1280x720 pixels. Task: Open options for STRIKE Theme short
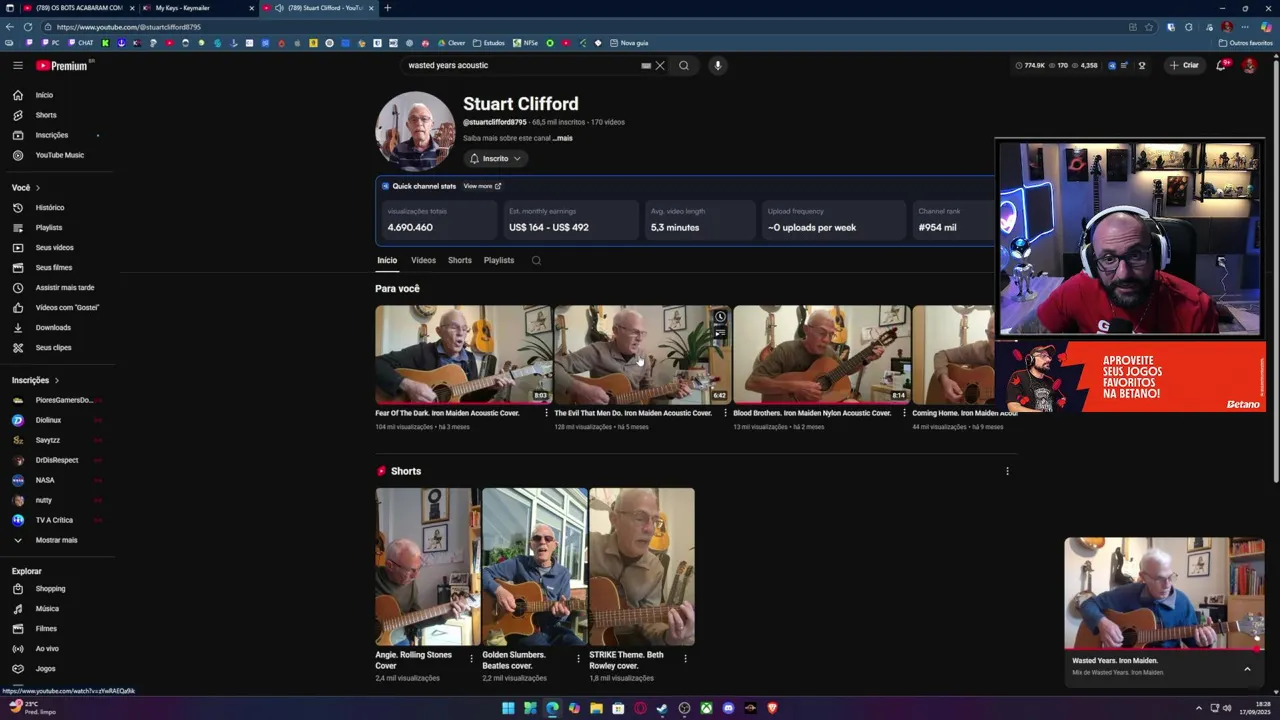685,658
